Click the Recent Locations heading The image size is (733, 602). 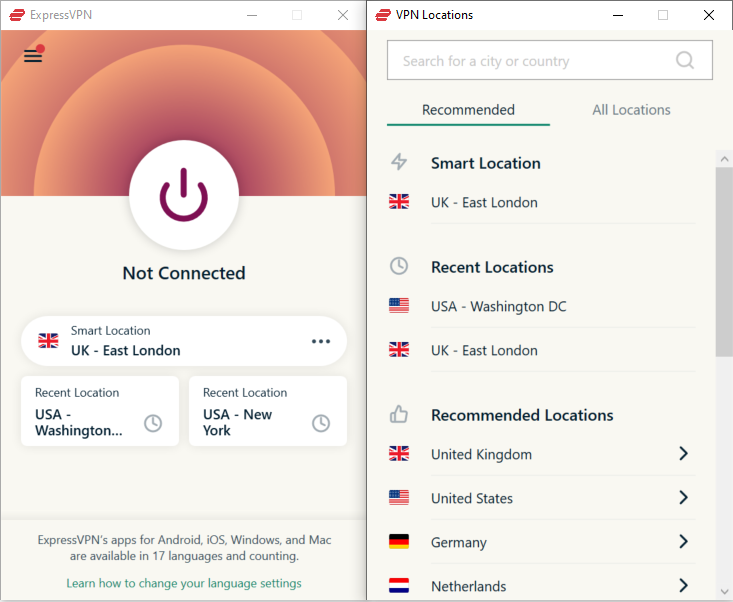492,267
